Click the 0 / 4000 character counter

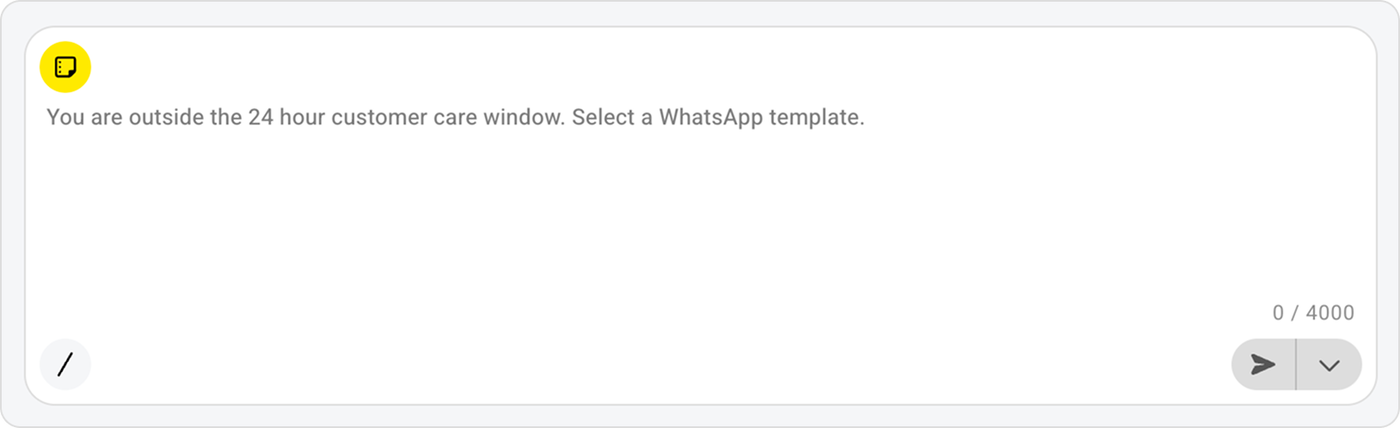pos(1313,313)
